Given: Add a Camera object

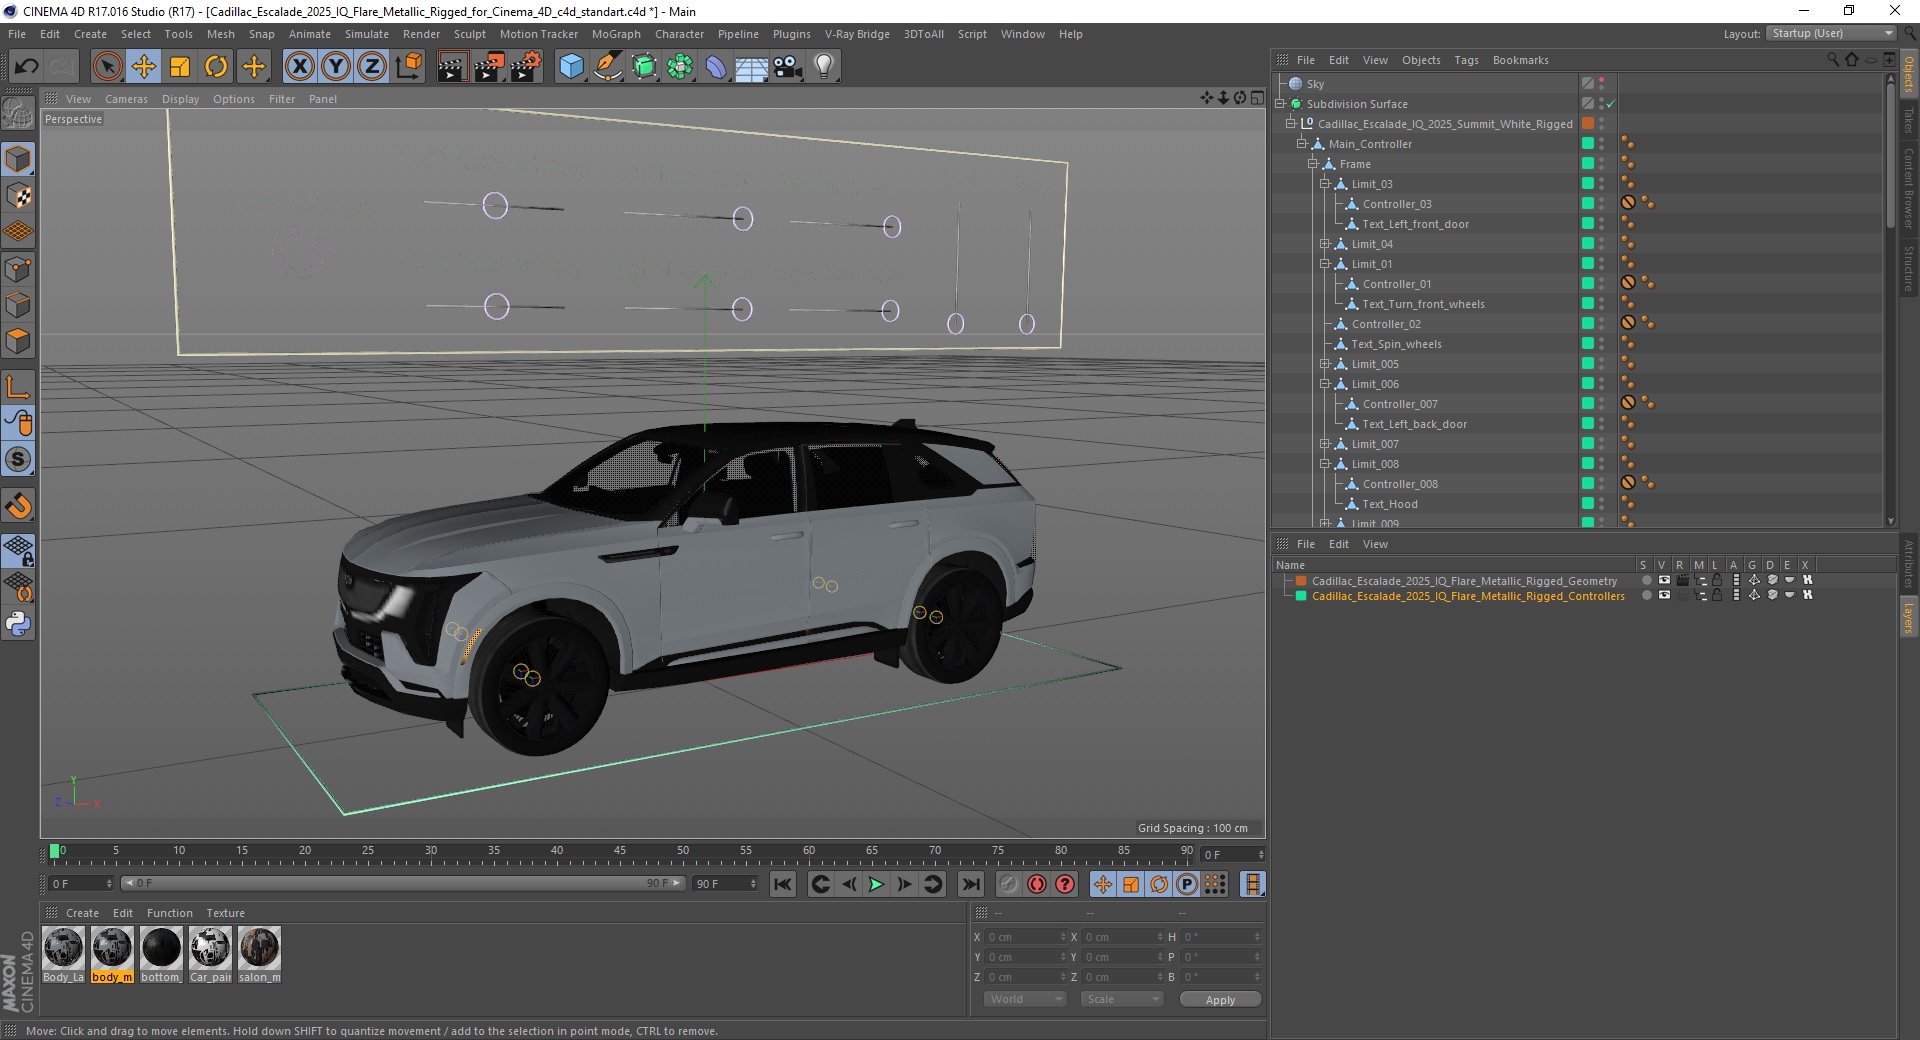Looking at the screenshot, I should click(788, 67).
